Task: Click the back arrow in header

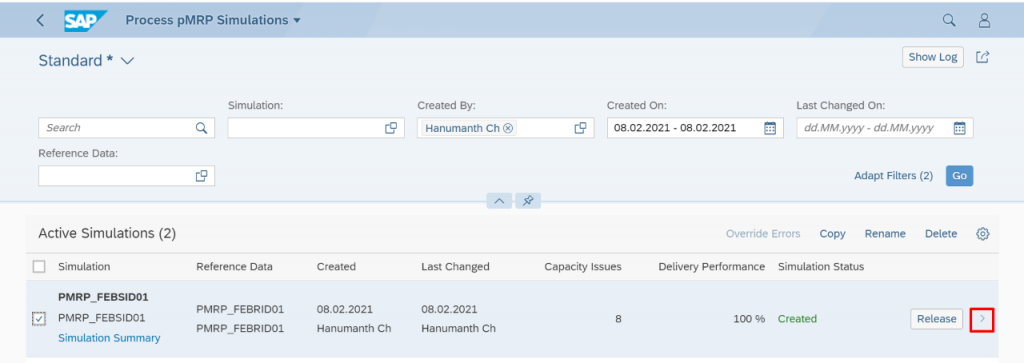Action: tap(40, 20)
